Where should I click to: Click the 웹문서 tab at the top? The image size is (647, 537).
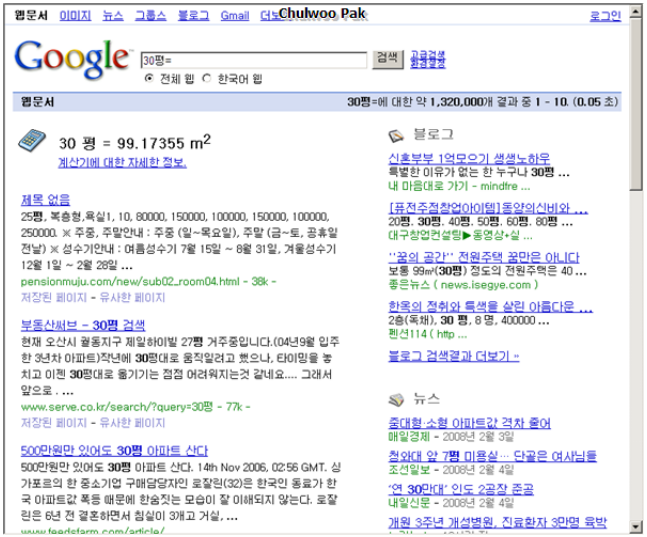(31, 16)
